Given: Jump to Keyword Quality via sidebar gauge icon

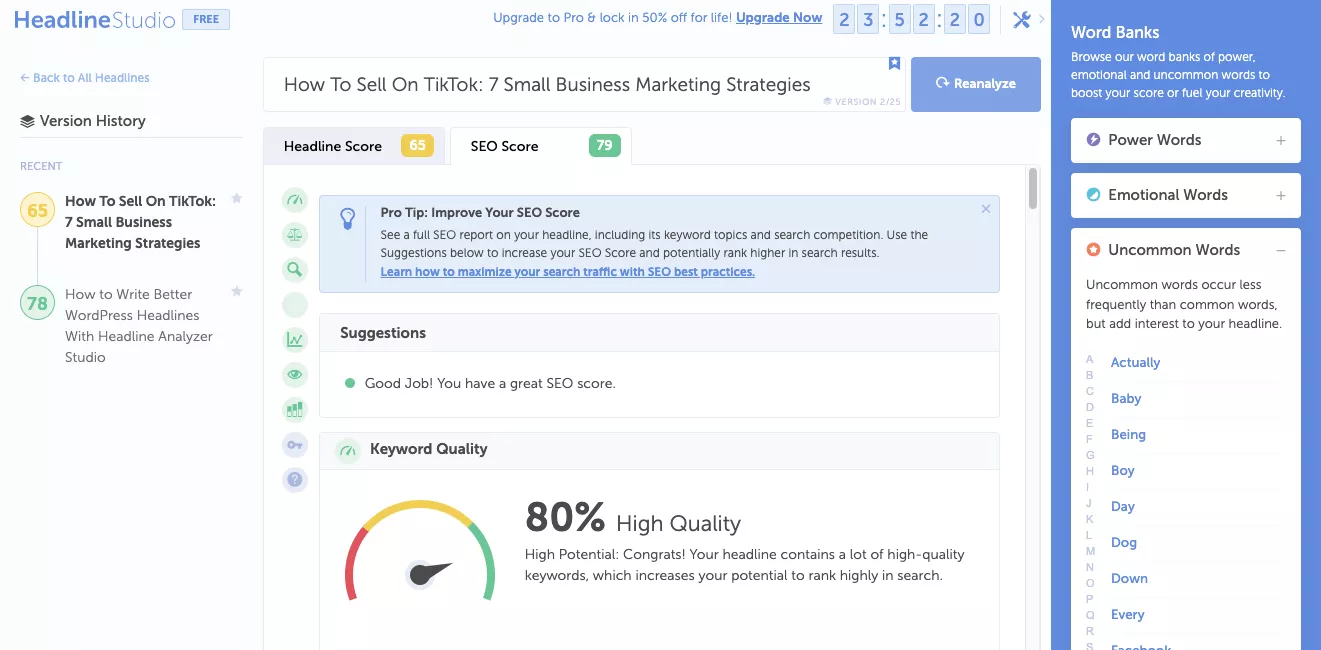Looking at the screenshot, I should (294, 200).
